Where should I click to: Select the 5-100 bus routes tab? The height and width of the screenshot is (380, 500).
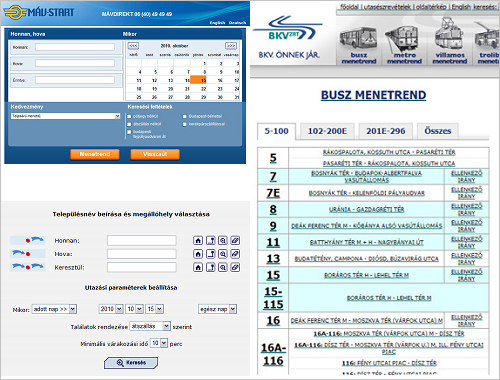[276, 131]
